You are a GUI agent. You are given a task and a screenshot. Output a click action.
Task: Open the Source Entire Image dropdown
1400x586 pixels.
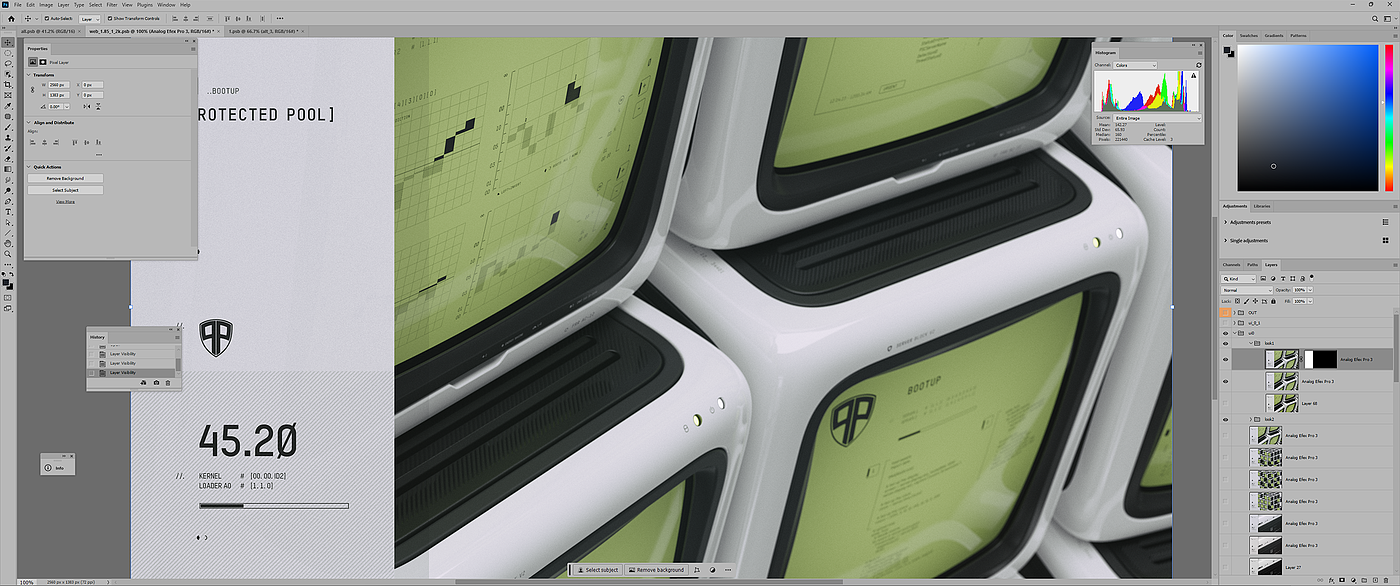[1157, 118]
